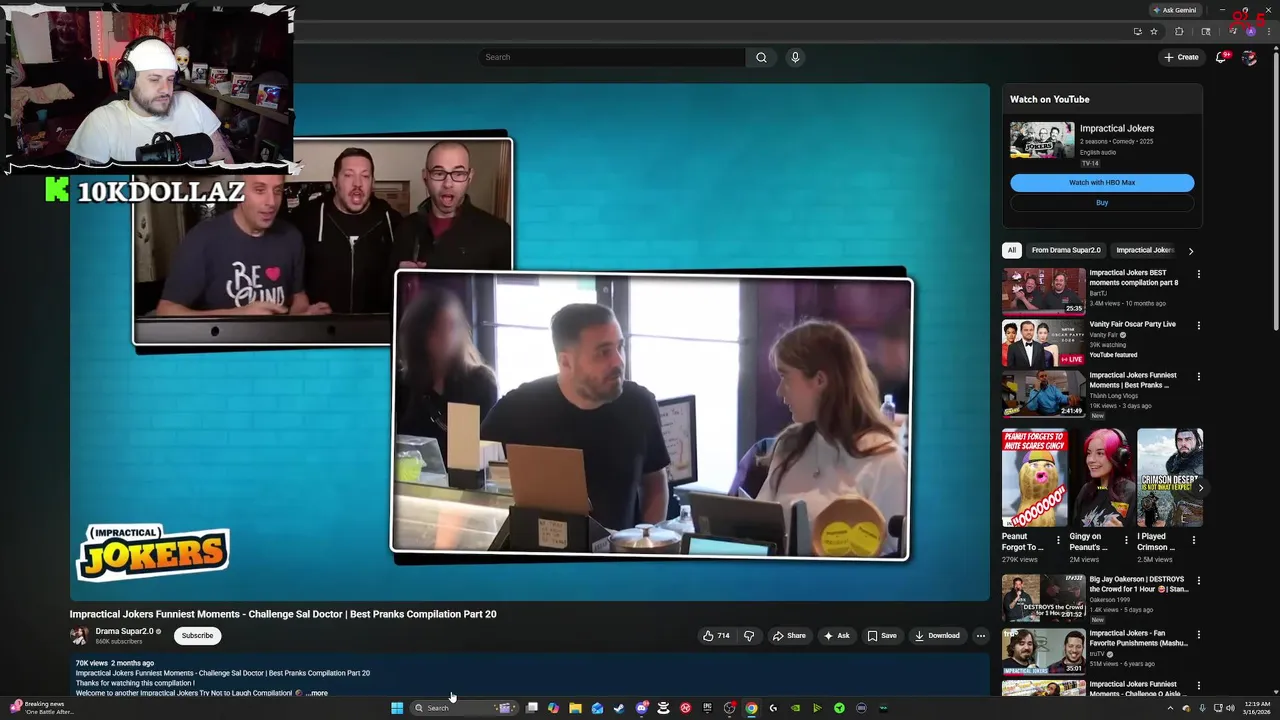Like the video with thumbs up
Image resolution: width=1280 pixels, height=720 pixels.
(x=716, y=635)
